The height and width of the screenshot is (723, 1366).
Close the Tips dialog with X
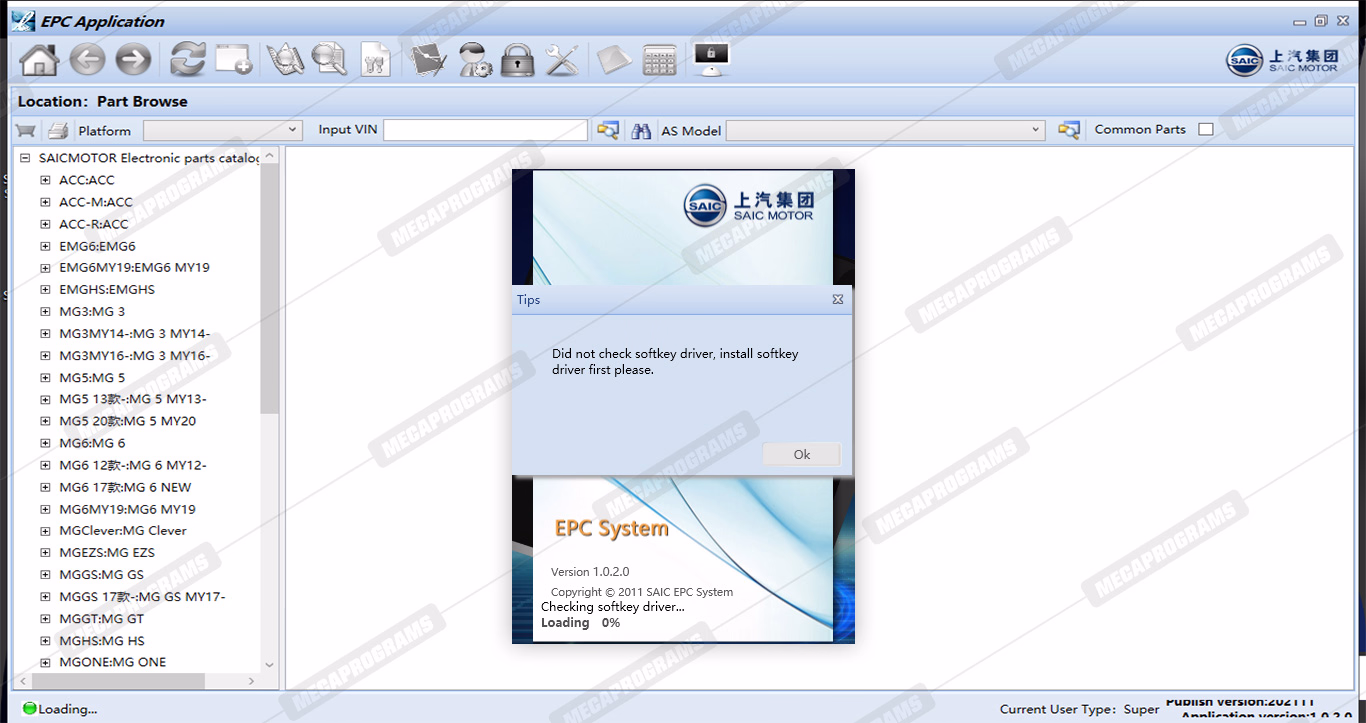click(x=838, y=299)
